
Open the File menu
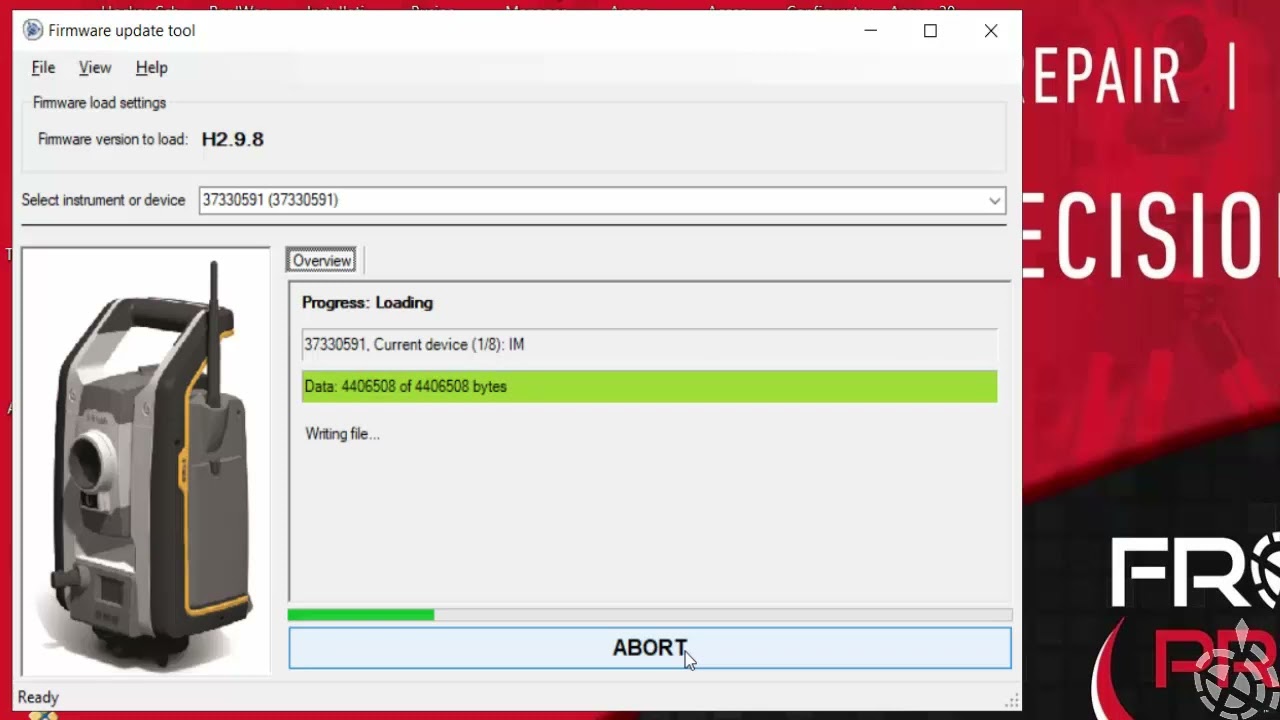(43, 68)
